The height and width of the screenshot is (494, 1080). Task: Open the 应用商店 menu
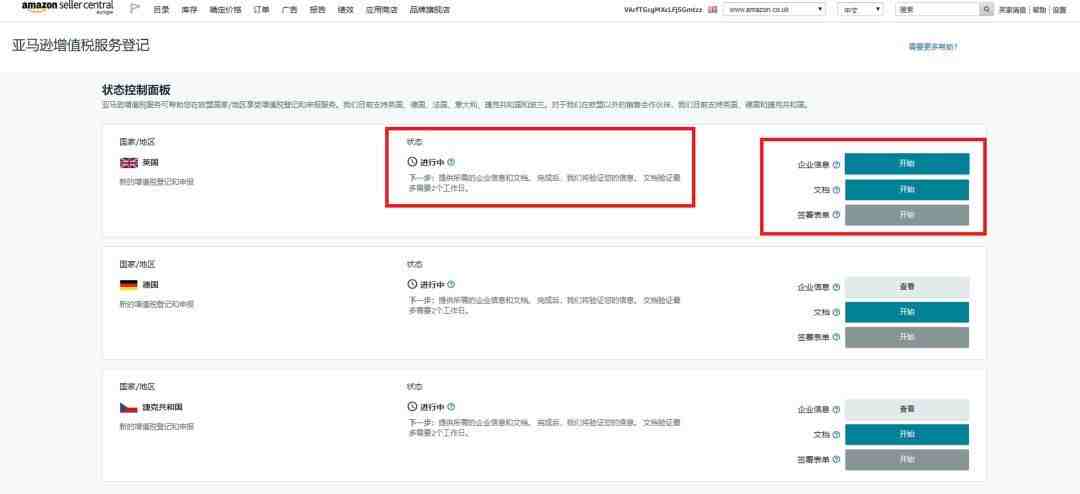pos(382,10)
